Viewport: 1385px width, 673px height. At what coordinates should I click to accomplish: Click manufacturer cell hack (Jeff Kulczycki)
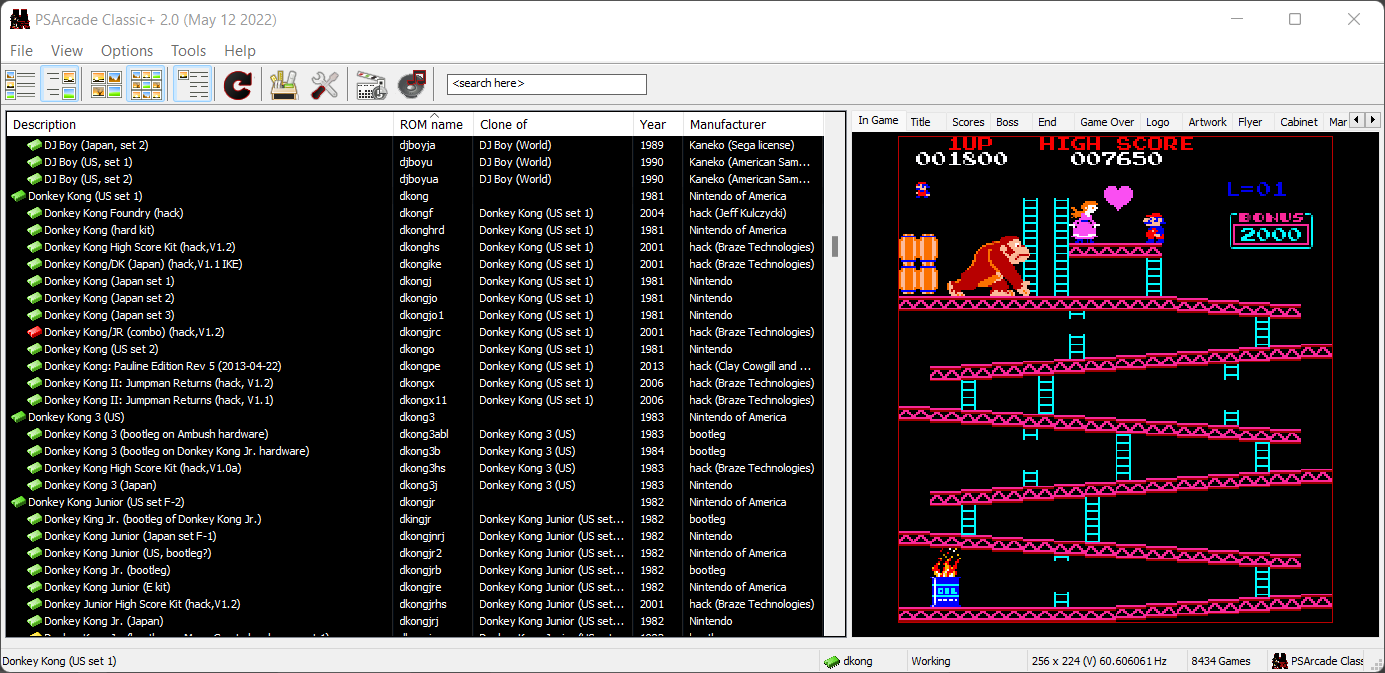click(738, 213)
